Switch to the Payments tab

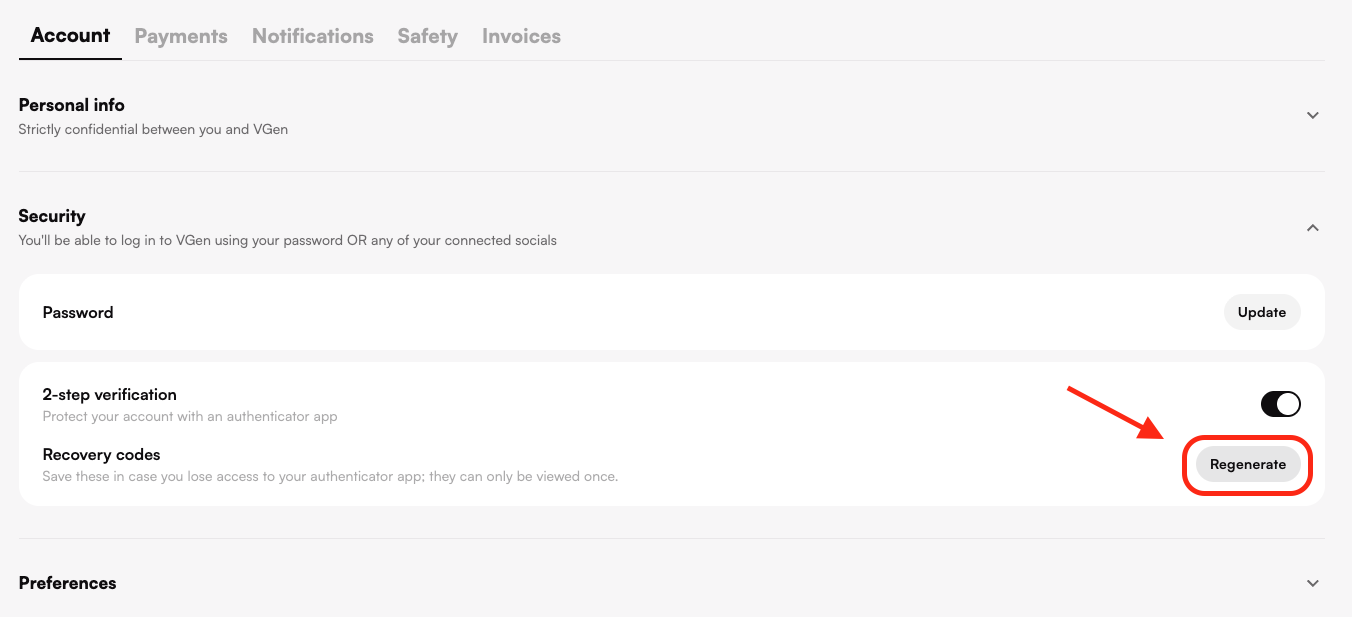[181, 36]
